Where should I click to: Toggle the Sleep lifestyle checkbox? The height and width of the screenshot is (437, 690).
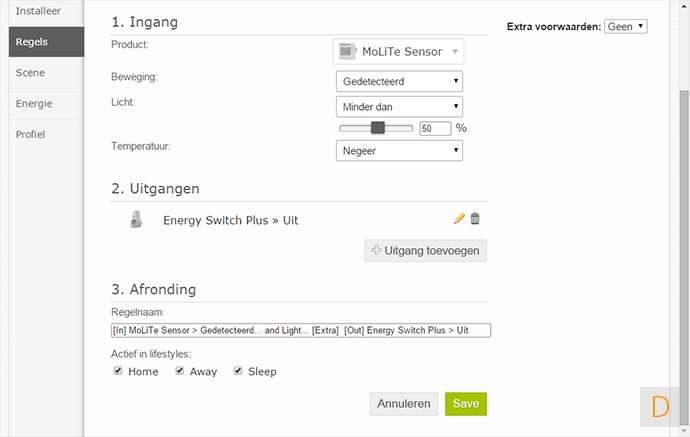pos(238,371)
